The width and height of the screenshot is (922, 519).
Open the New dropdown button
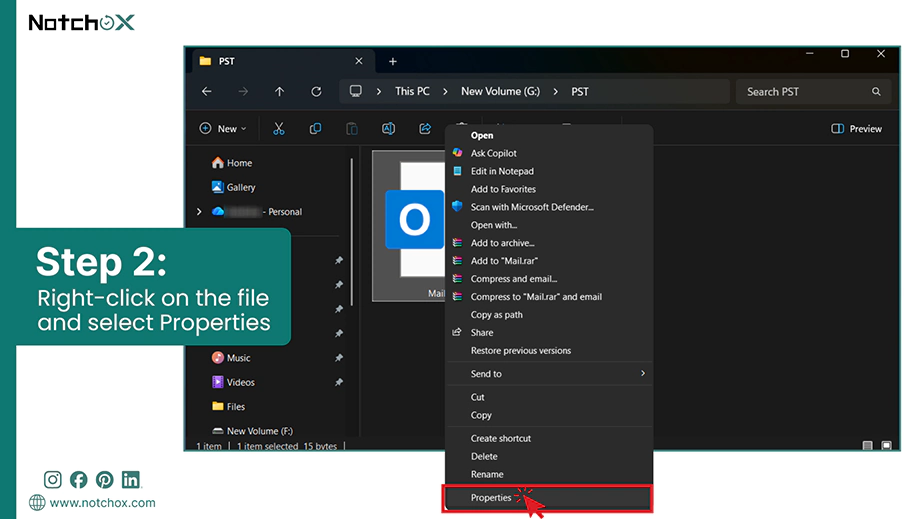tap(223, 129)
